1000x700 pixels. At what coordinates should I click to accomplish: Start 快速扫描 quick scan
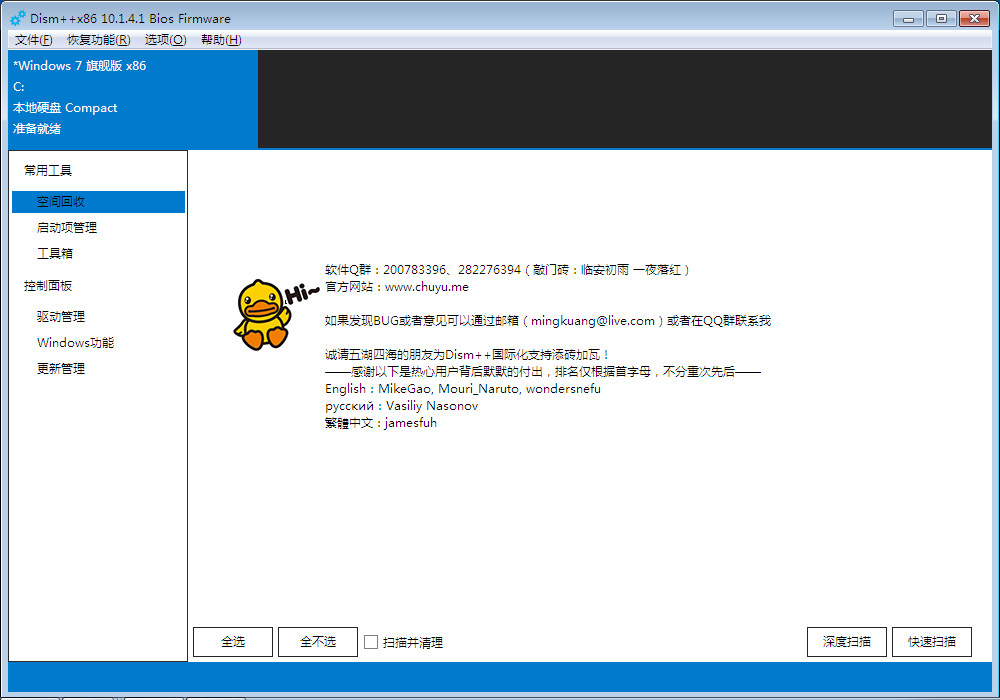932,642
